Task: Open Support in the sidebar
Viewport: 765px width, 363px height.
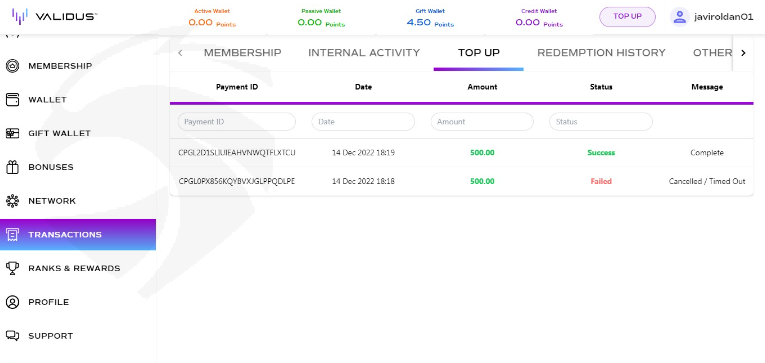Action: tap(51, 336)
